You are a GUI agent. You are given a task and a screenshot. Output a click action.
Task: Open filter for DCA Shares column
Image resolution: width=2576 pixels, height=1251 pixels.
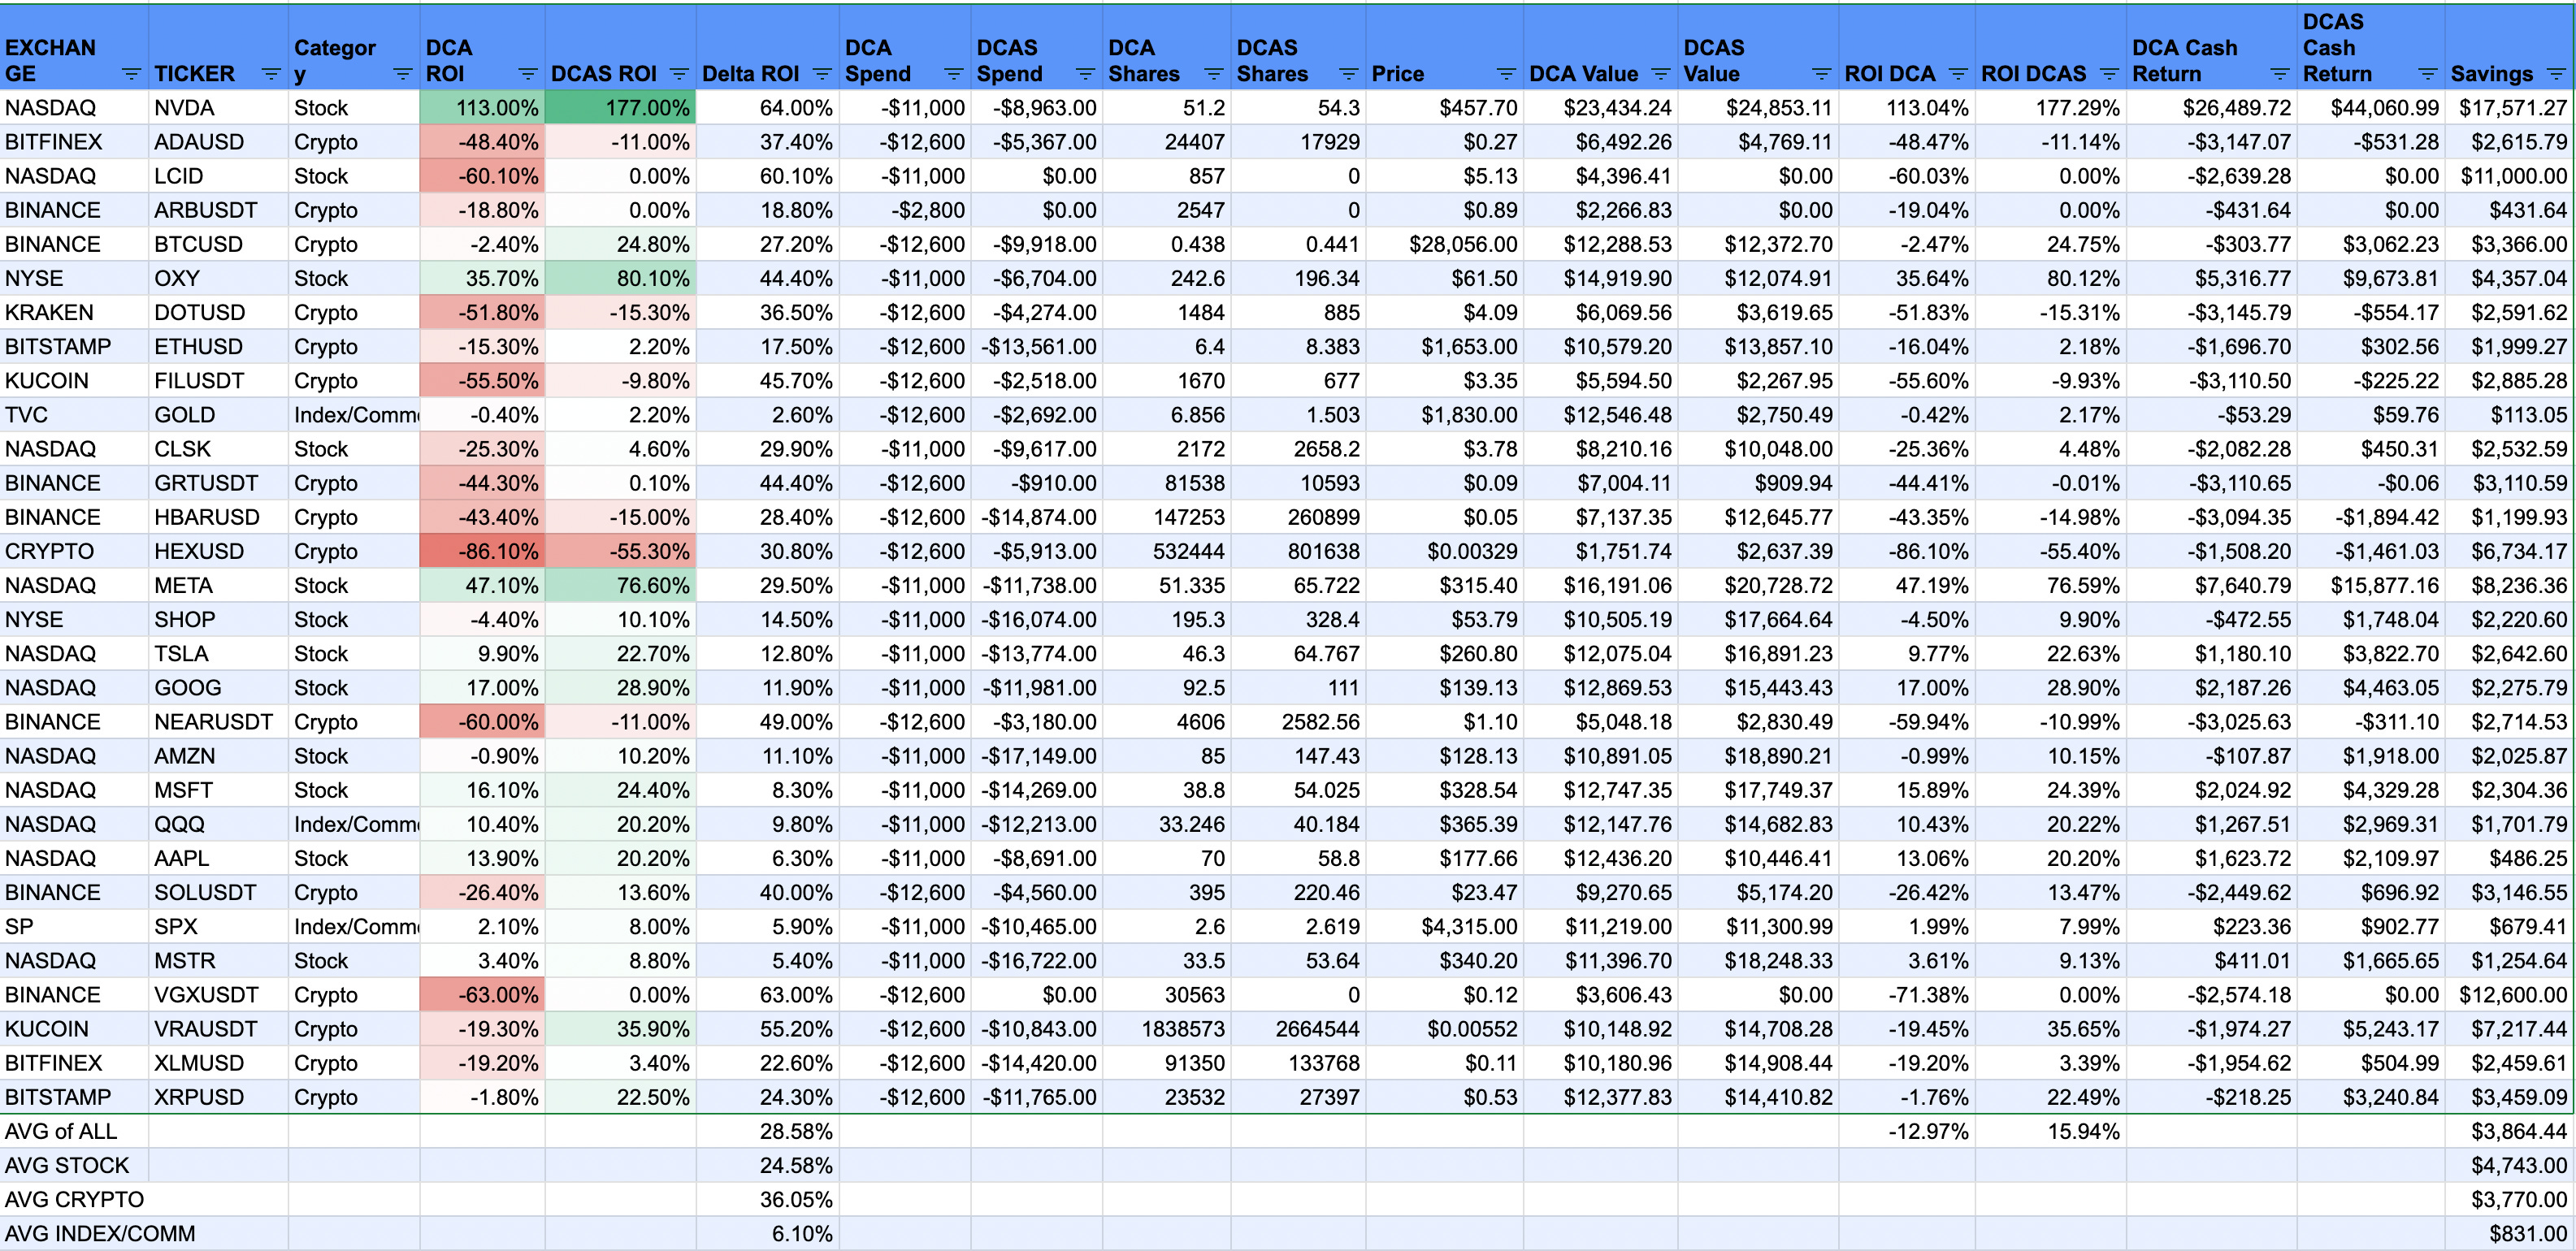coord(1214,74)
